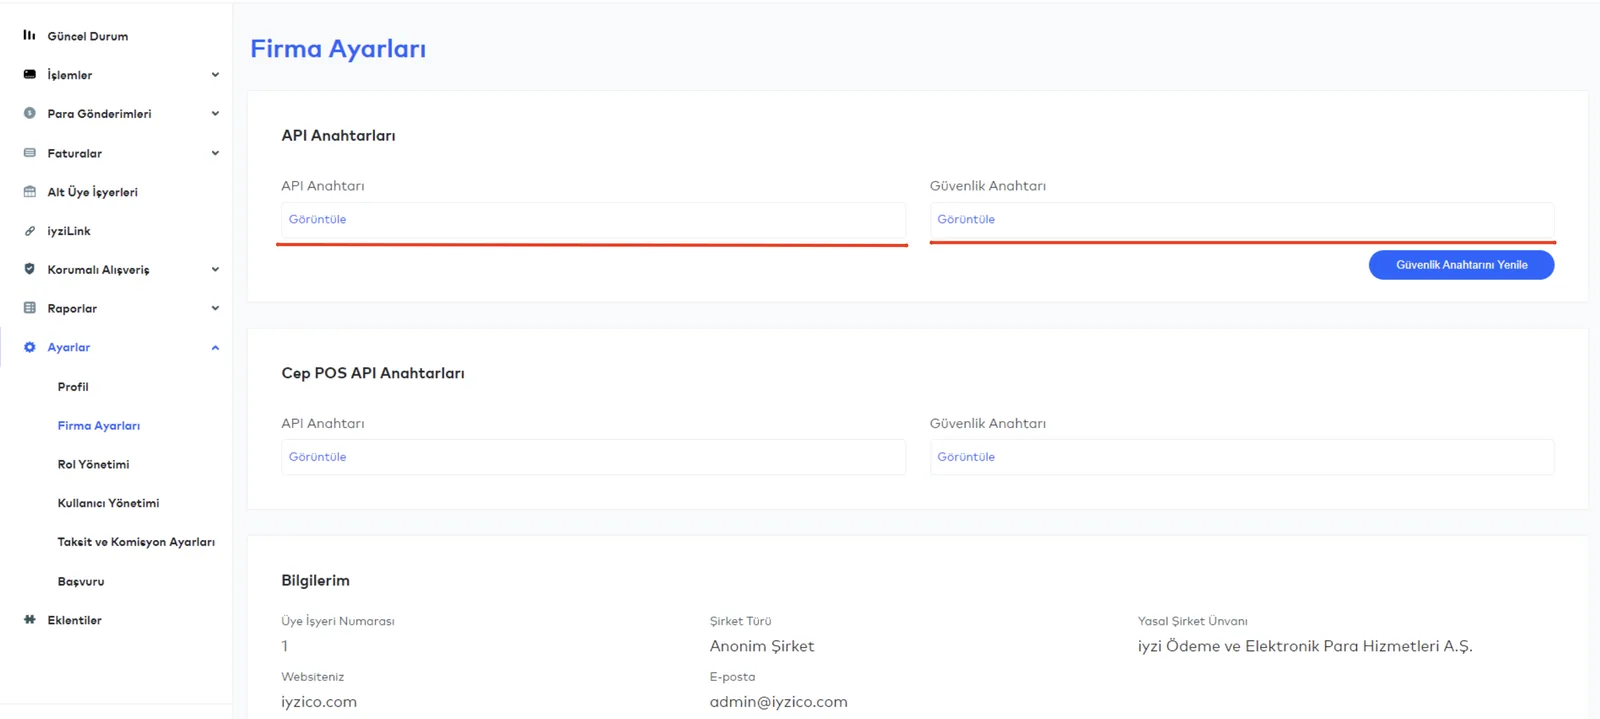This screenshot has width=1600, height=719.
Task: Open Korumalı Alışveriş menu item
Action: click(98, 270)
